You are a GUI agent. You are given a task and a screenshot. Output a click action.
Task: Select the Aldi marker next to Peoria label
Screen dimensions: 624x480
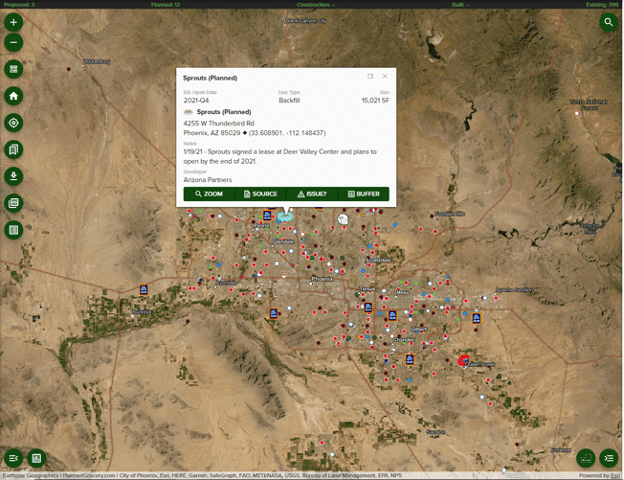point(267,216)
